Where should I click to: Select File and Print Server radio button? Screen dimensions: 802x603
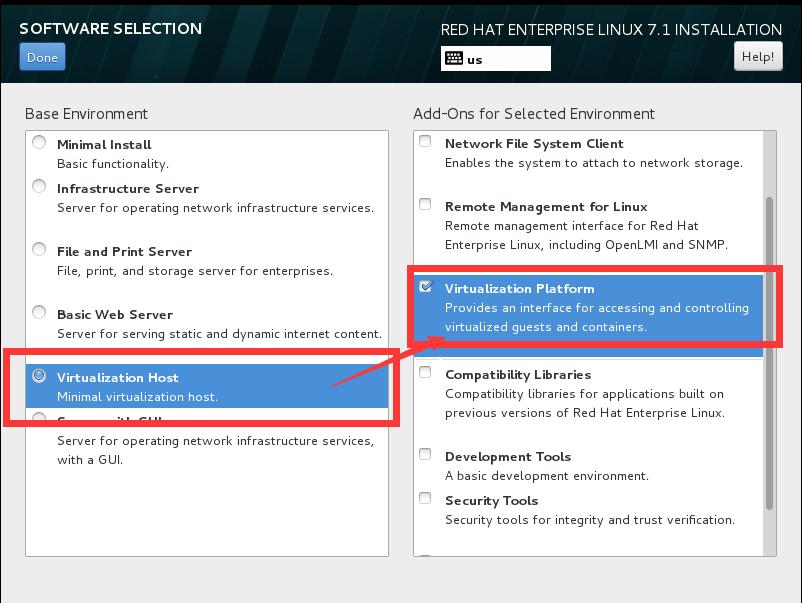tap(39, 249)
